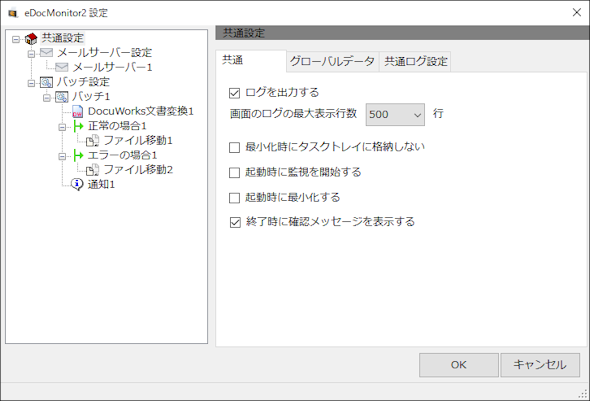Open the 500 max log lines dropdown
This screenshot has width=590, height=401.
395,114
